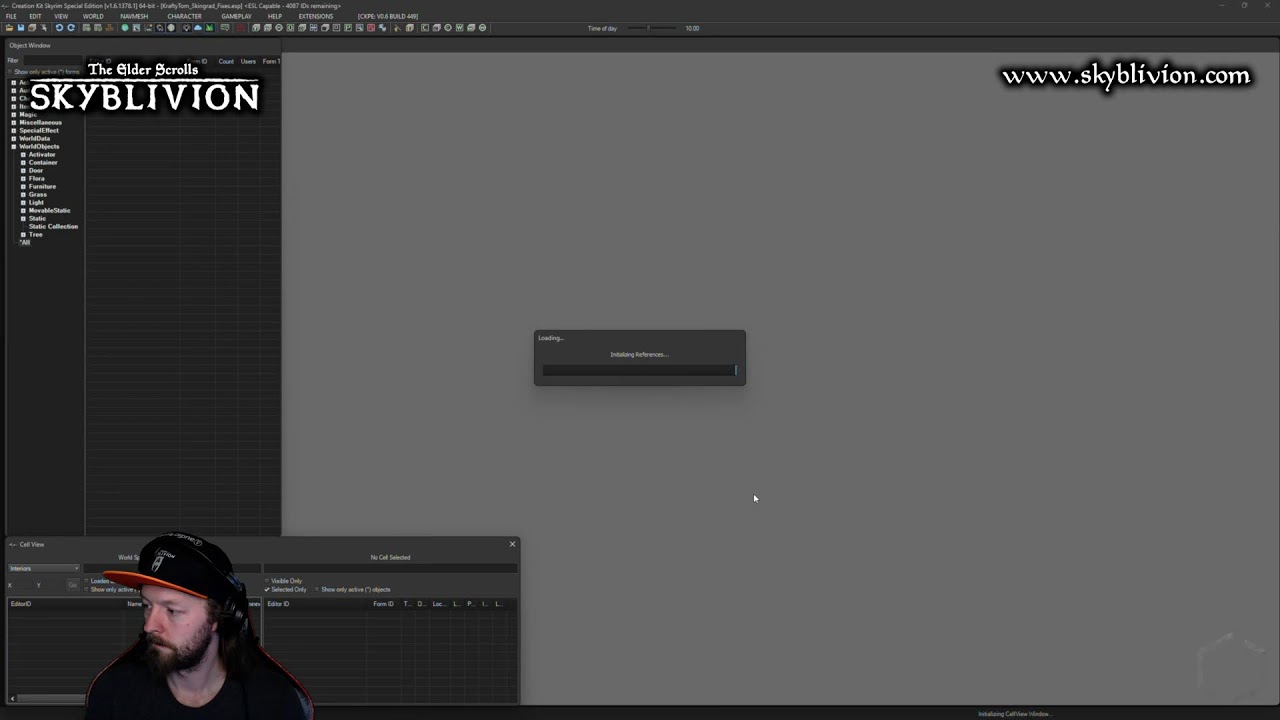Expand the Furniture tree node
Viewport: 1280px width, 720px height.
[23, 186]
